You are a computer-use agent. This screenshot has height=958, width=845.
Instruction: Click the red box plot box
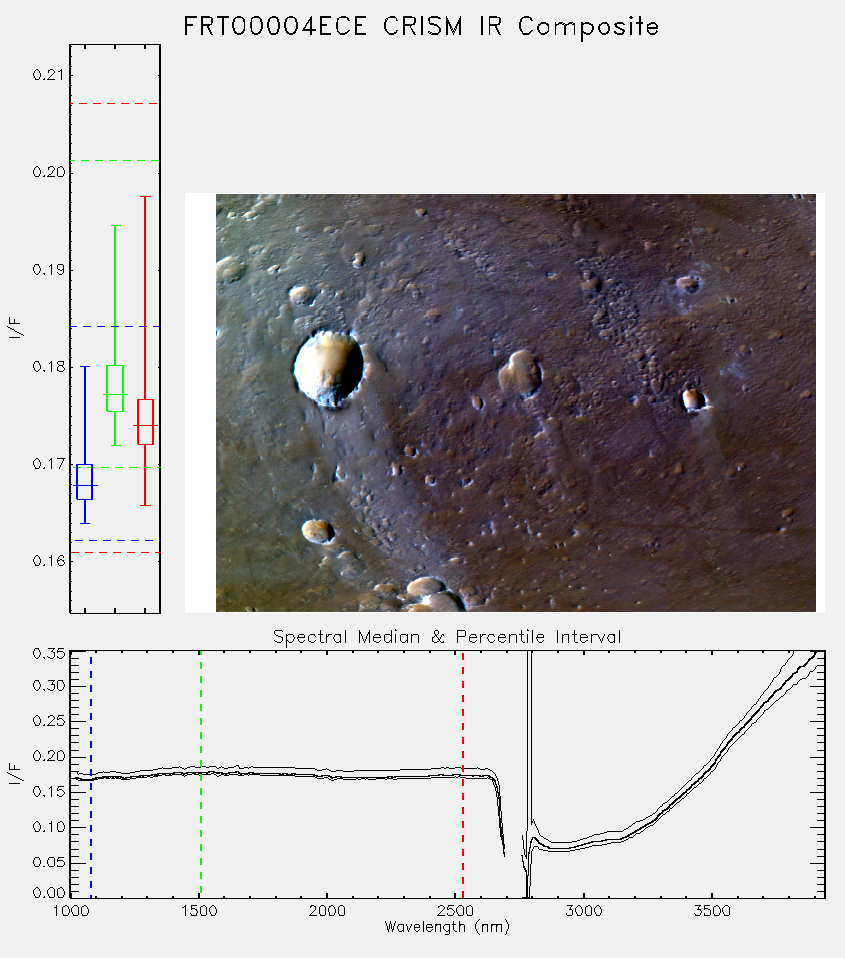point(145,422)
